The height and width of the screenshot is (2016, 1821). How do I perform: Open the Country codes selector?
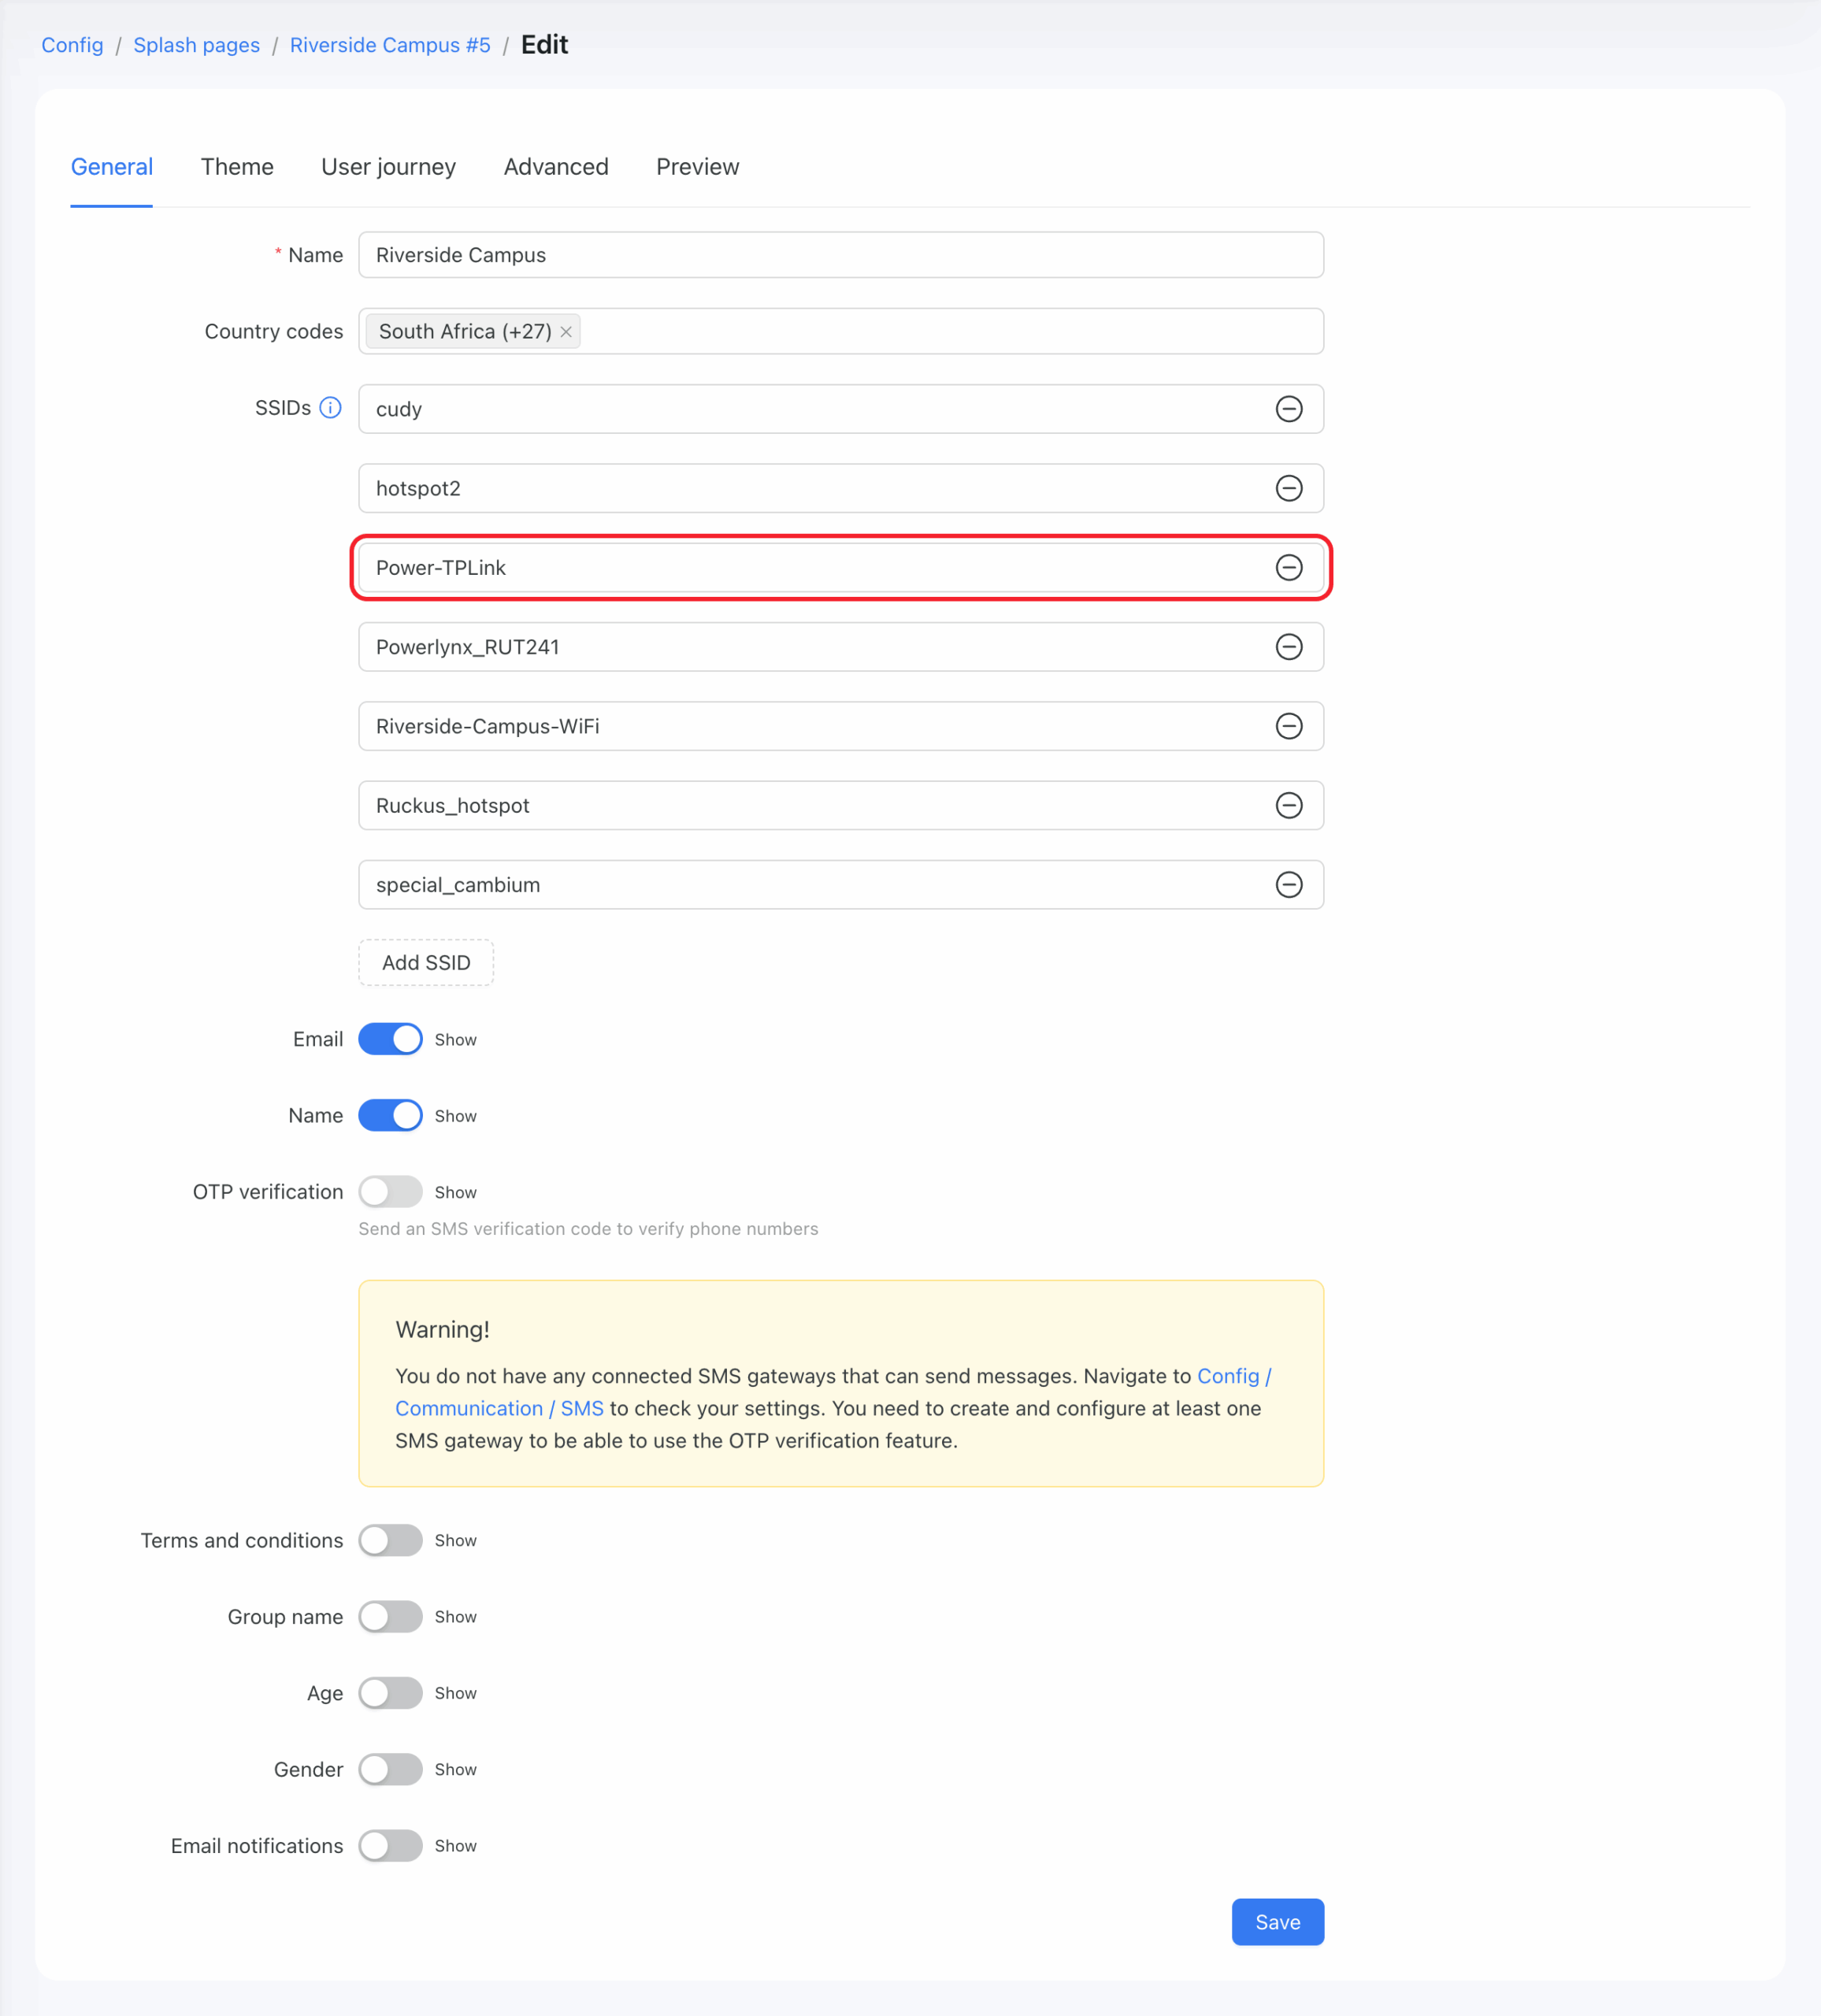841,331
